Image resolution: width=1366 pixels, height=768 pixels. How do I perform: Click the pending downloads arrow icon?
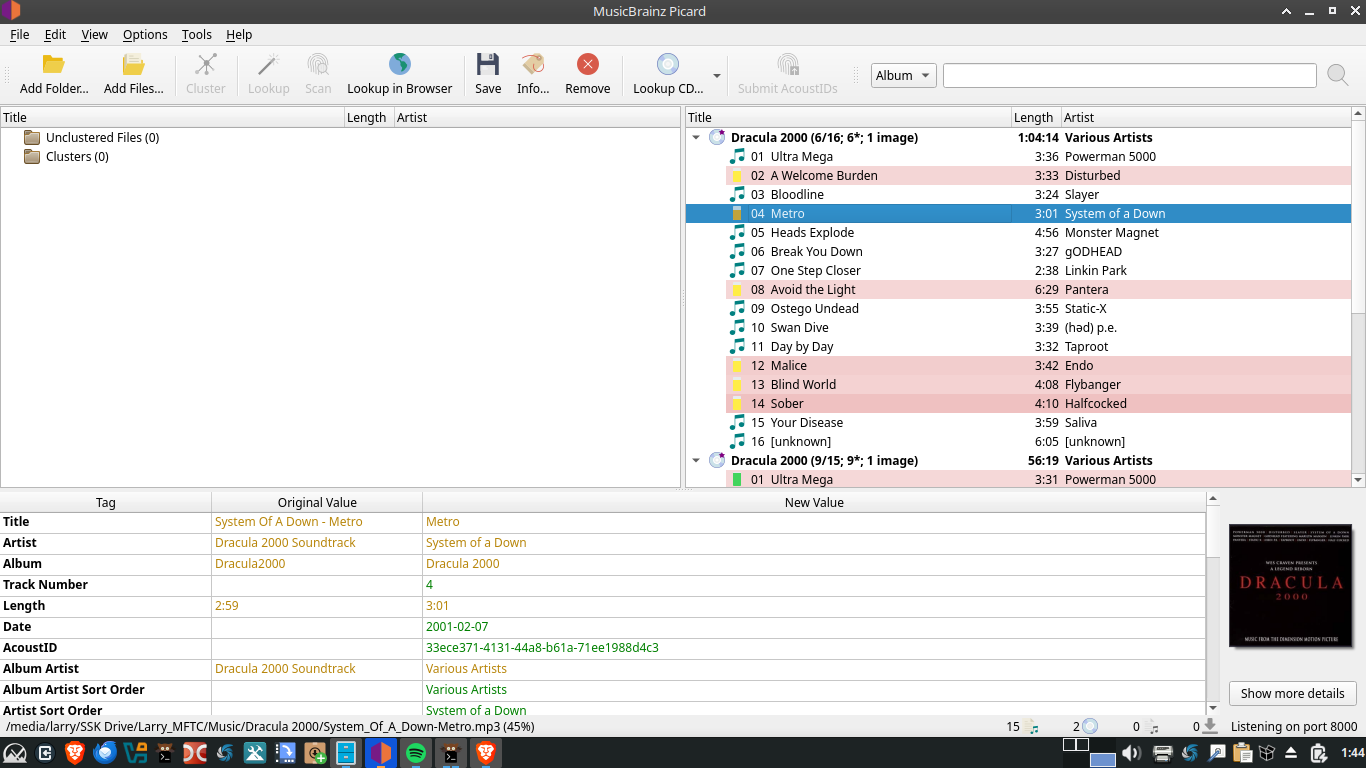click(x=1210, y=727)
